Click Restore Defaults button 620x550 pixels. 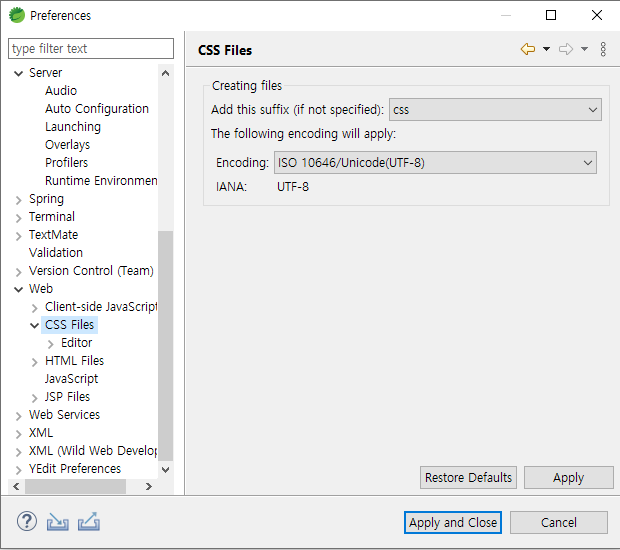click(x=468, y=478)
